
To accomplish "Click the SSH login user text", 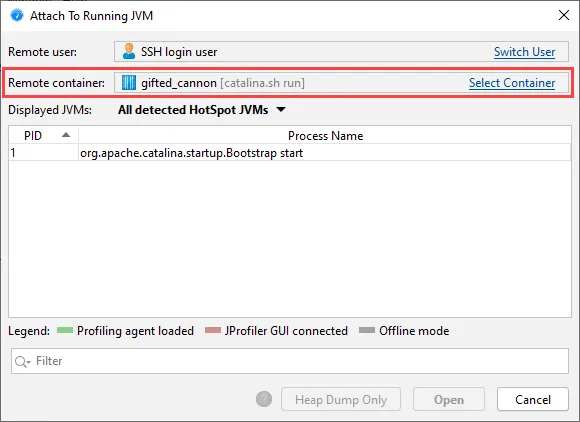I will click(179, 52).
